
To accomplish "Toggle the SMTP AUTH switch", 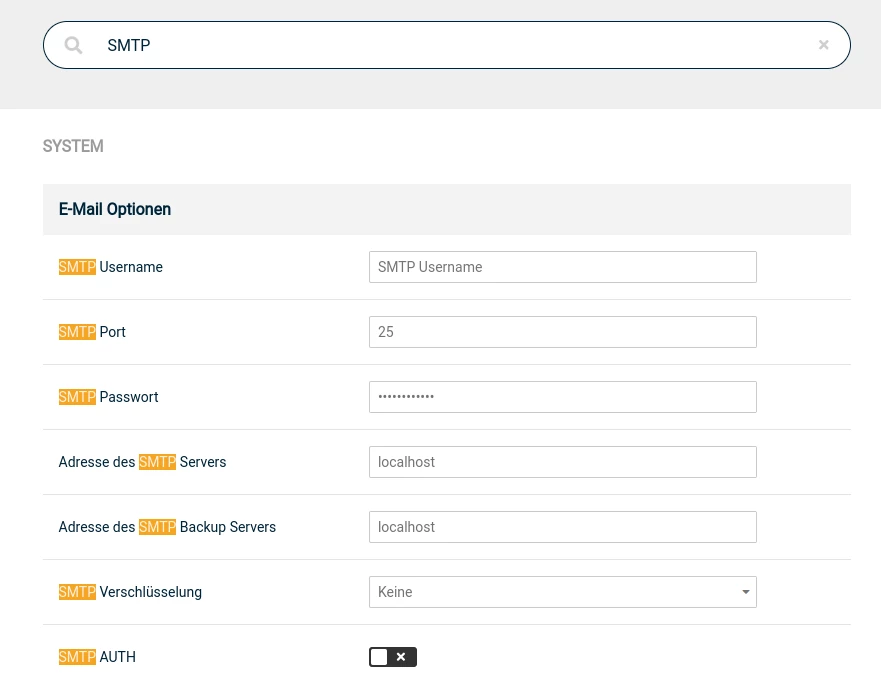I will tap(393, 657).
